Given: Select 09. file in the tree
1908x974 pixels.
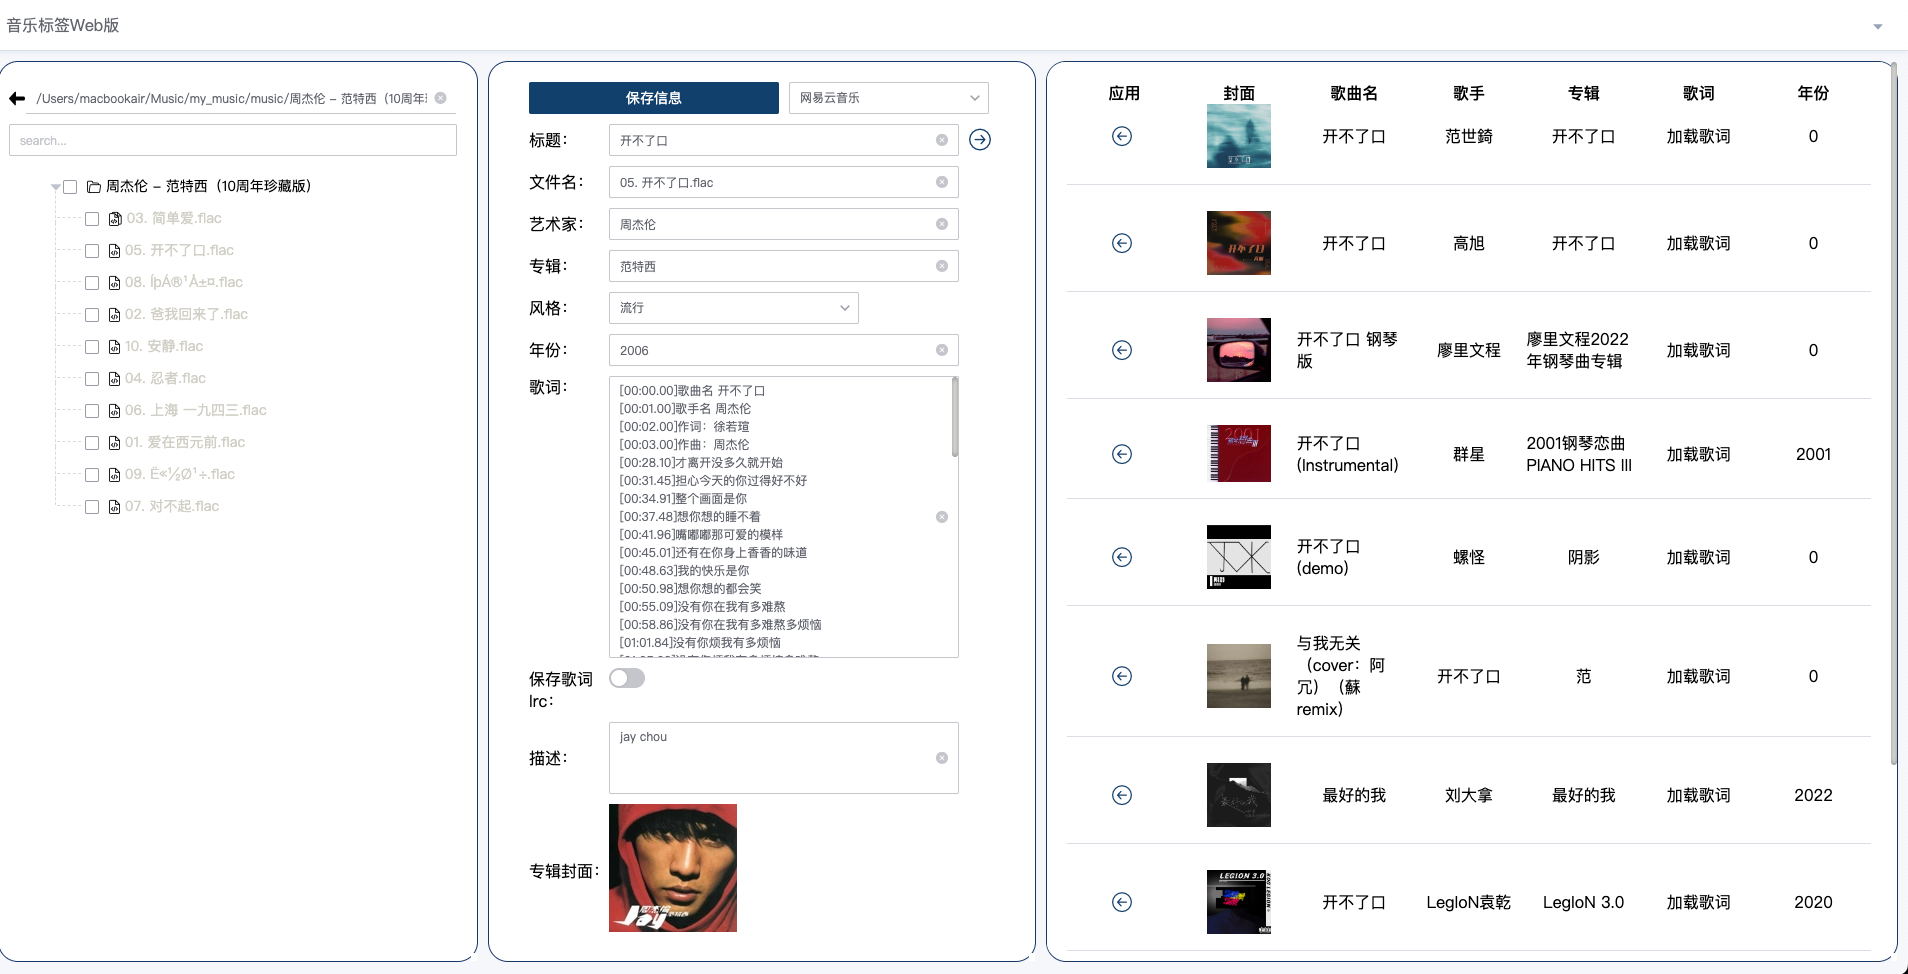Looking at the screenshot, I should [x=180, y=475].
